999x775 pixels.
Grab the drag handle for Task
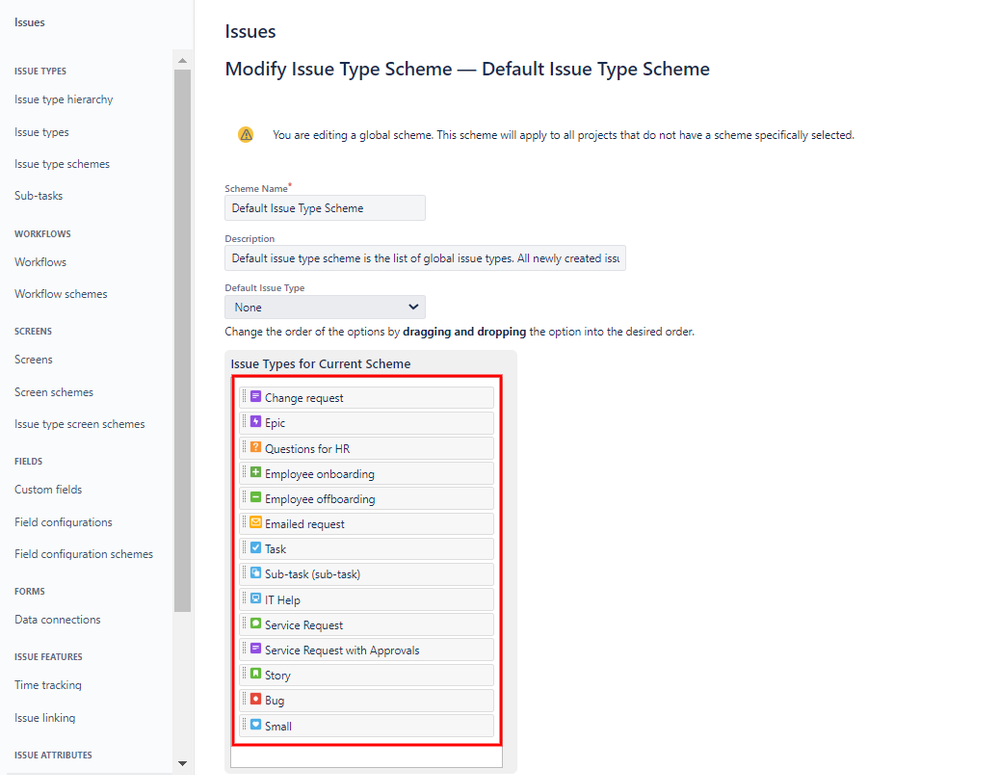tap(244, 547)
